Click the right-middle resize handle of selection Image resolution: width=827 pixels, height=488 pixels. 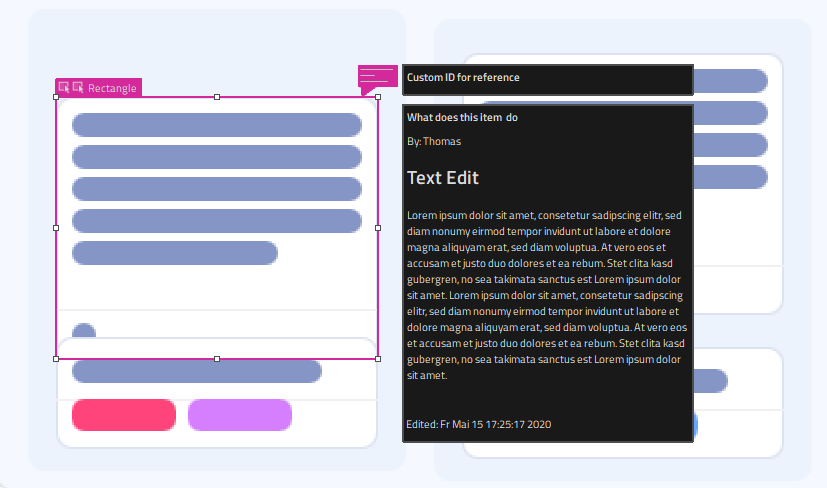click(x=378, y=228)
